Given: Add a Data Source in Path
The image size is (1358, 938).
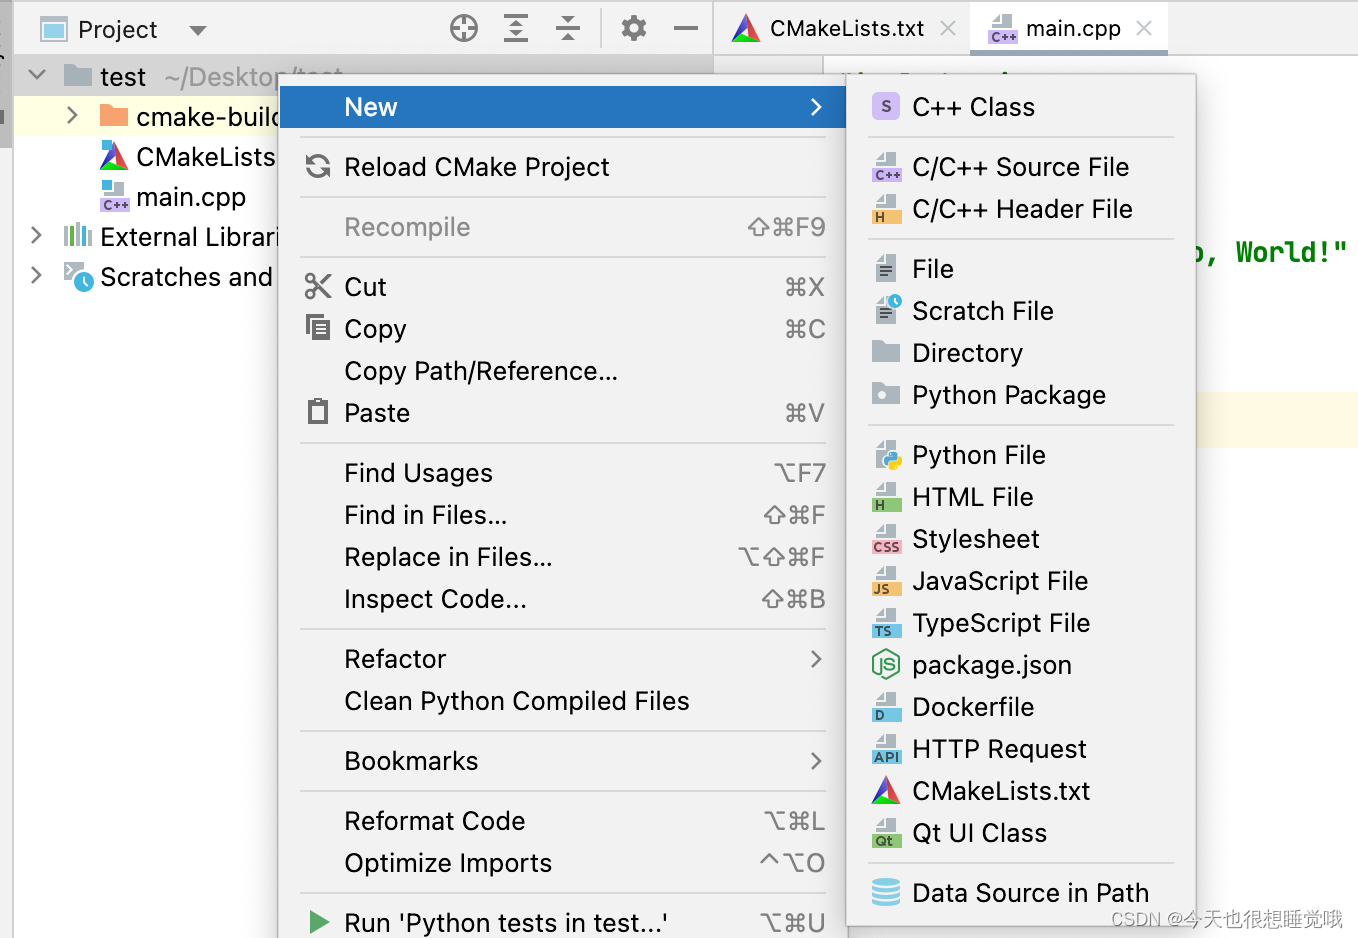Looking at the screenshot, I should click(x=1032, y=893).
